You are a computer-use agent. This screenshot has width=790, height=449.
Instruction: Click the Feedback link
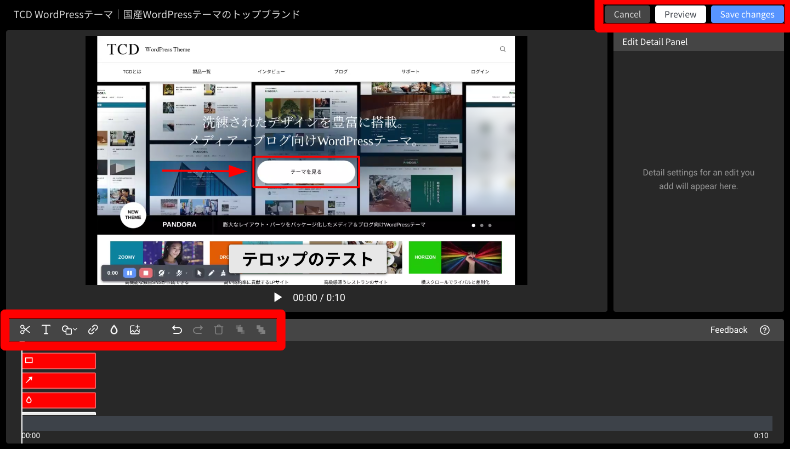pyautogui.click(x=729, y=330)
